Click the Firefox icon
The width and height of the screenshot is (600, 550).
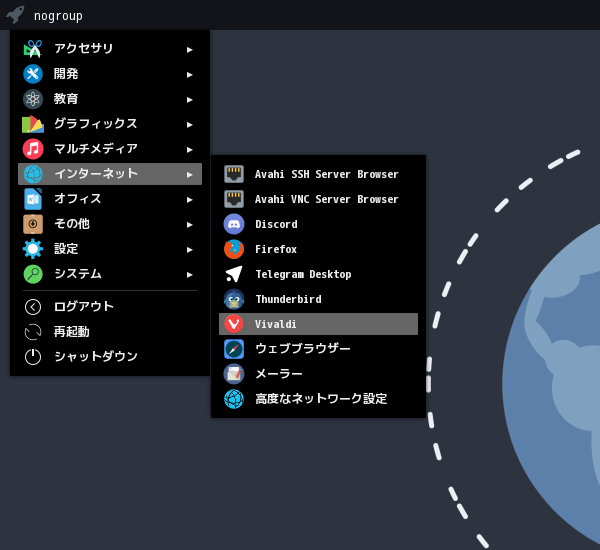234,249
